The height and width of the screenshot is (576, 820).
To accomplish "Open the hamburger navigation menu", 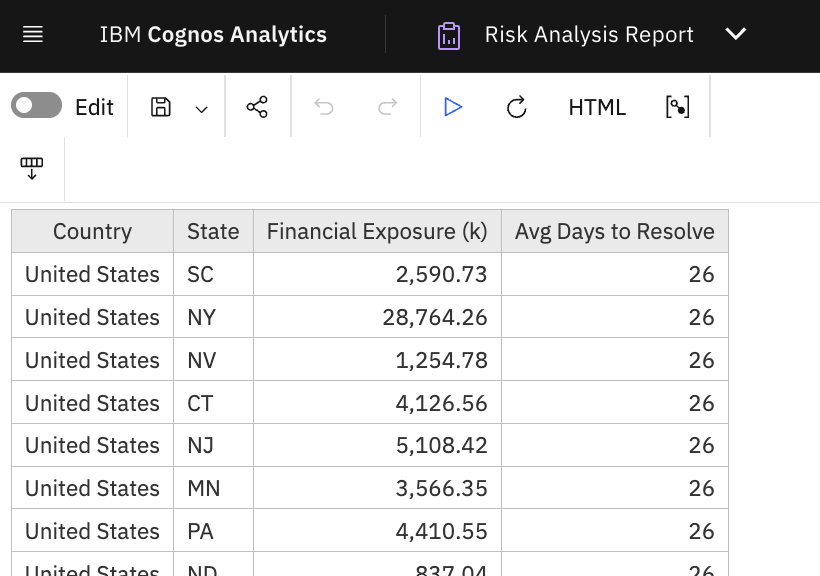I will 33,35.
